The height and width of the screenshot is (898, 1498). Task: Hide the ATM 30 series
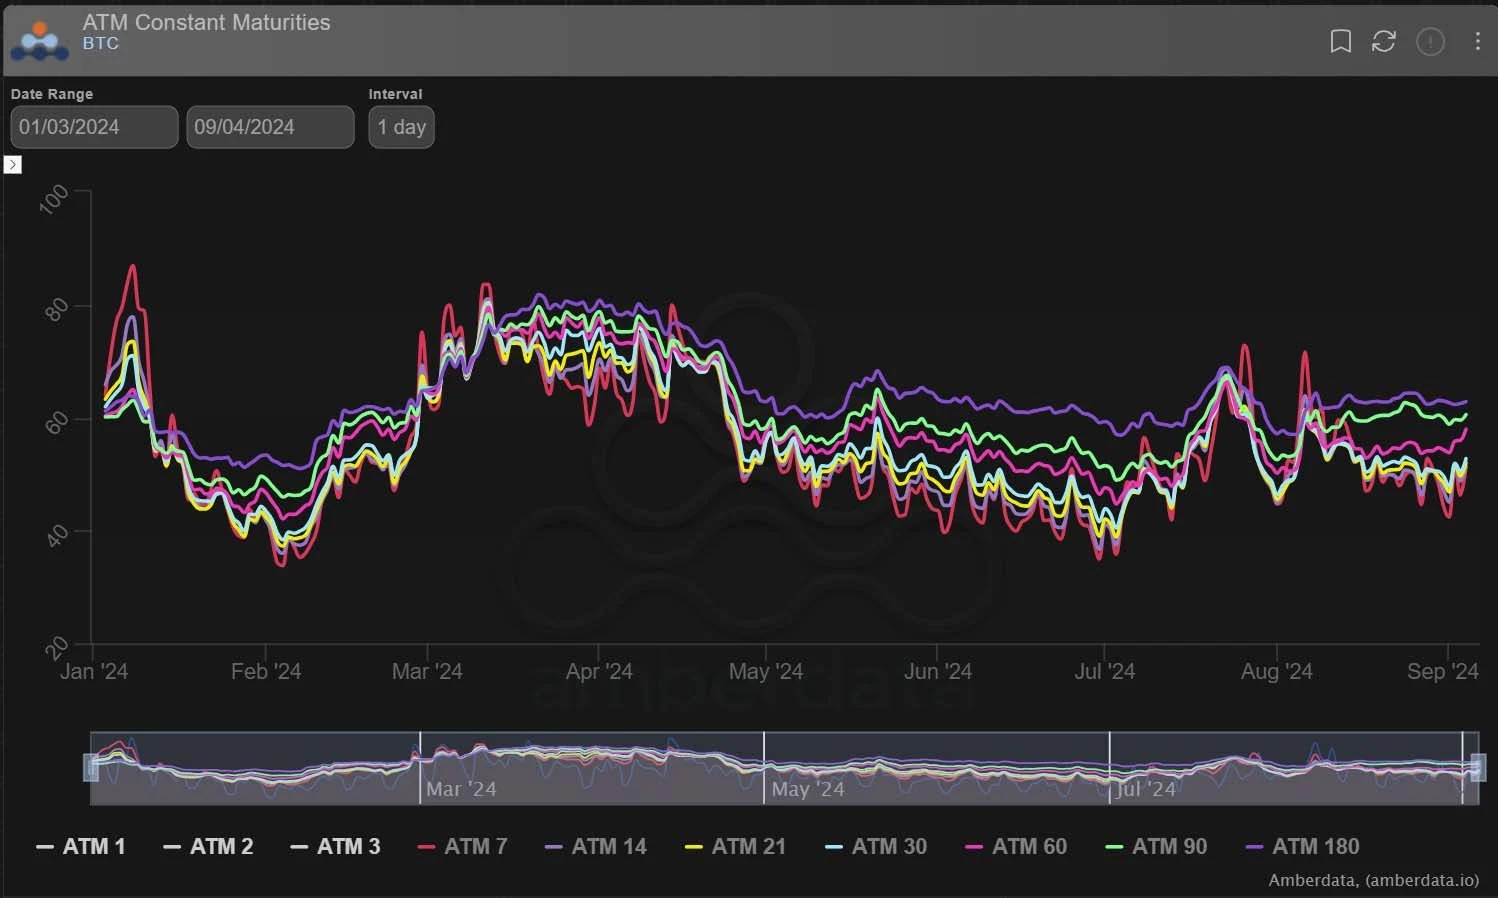tap(876, 846)
